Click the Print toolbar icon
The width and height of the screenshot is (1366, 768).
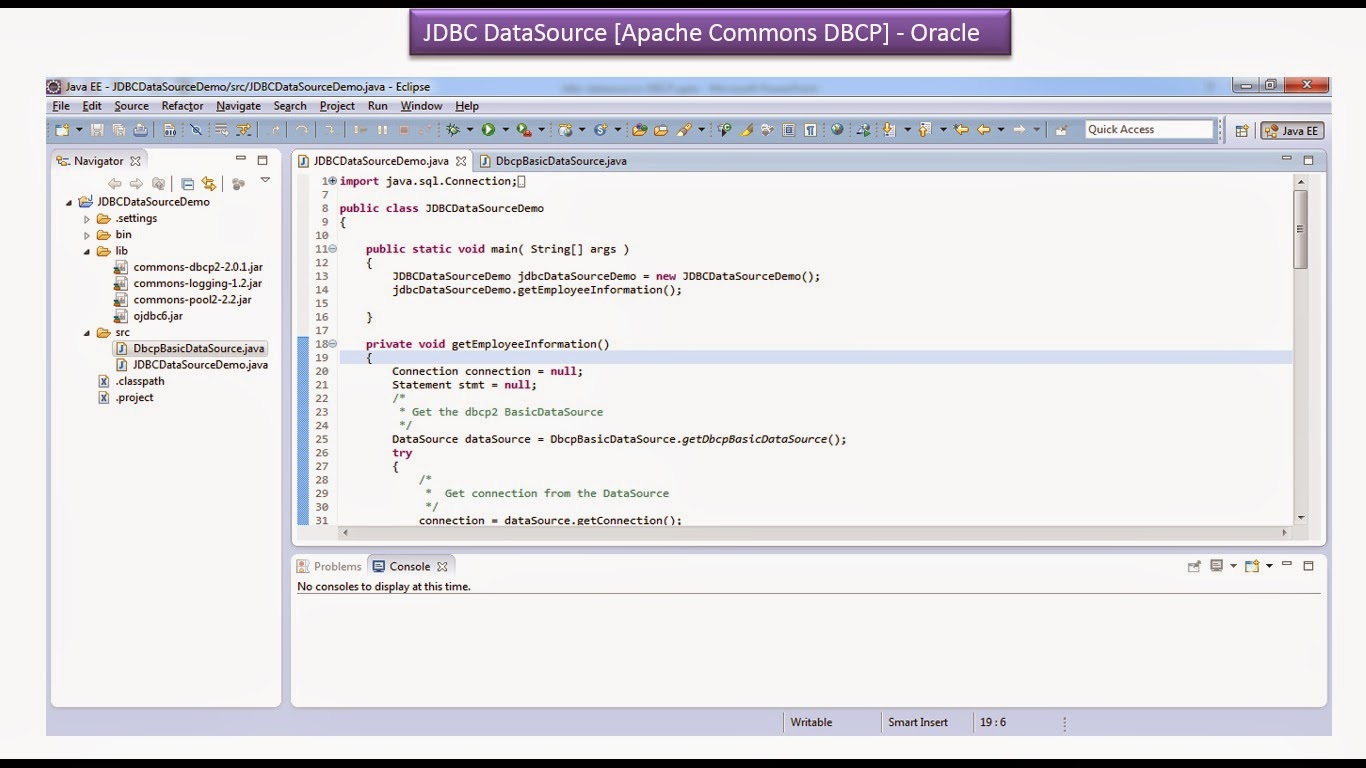[x=141, y=129]
